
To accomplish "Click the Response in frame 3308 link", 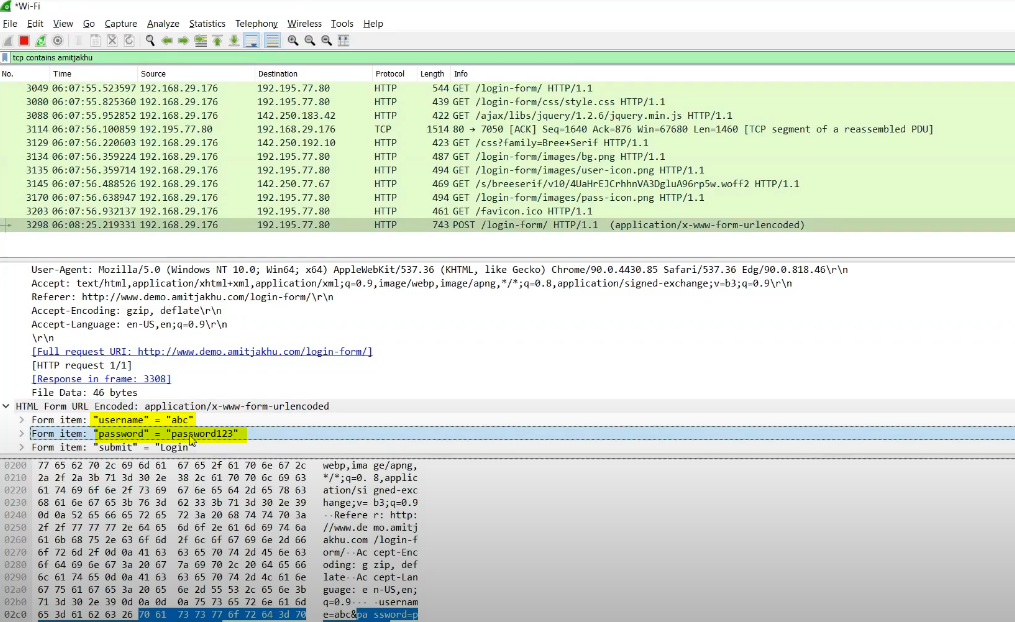I will click(x=101, y=379).
